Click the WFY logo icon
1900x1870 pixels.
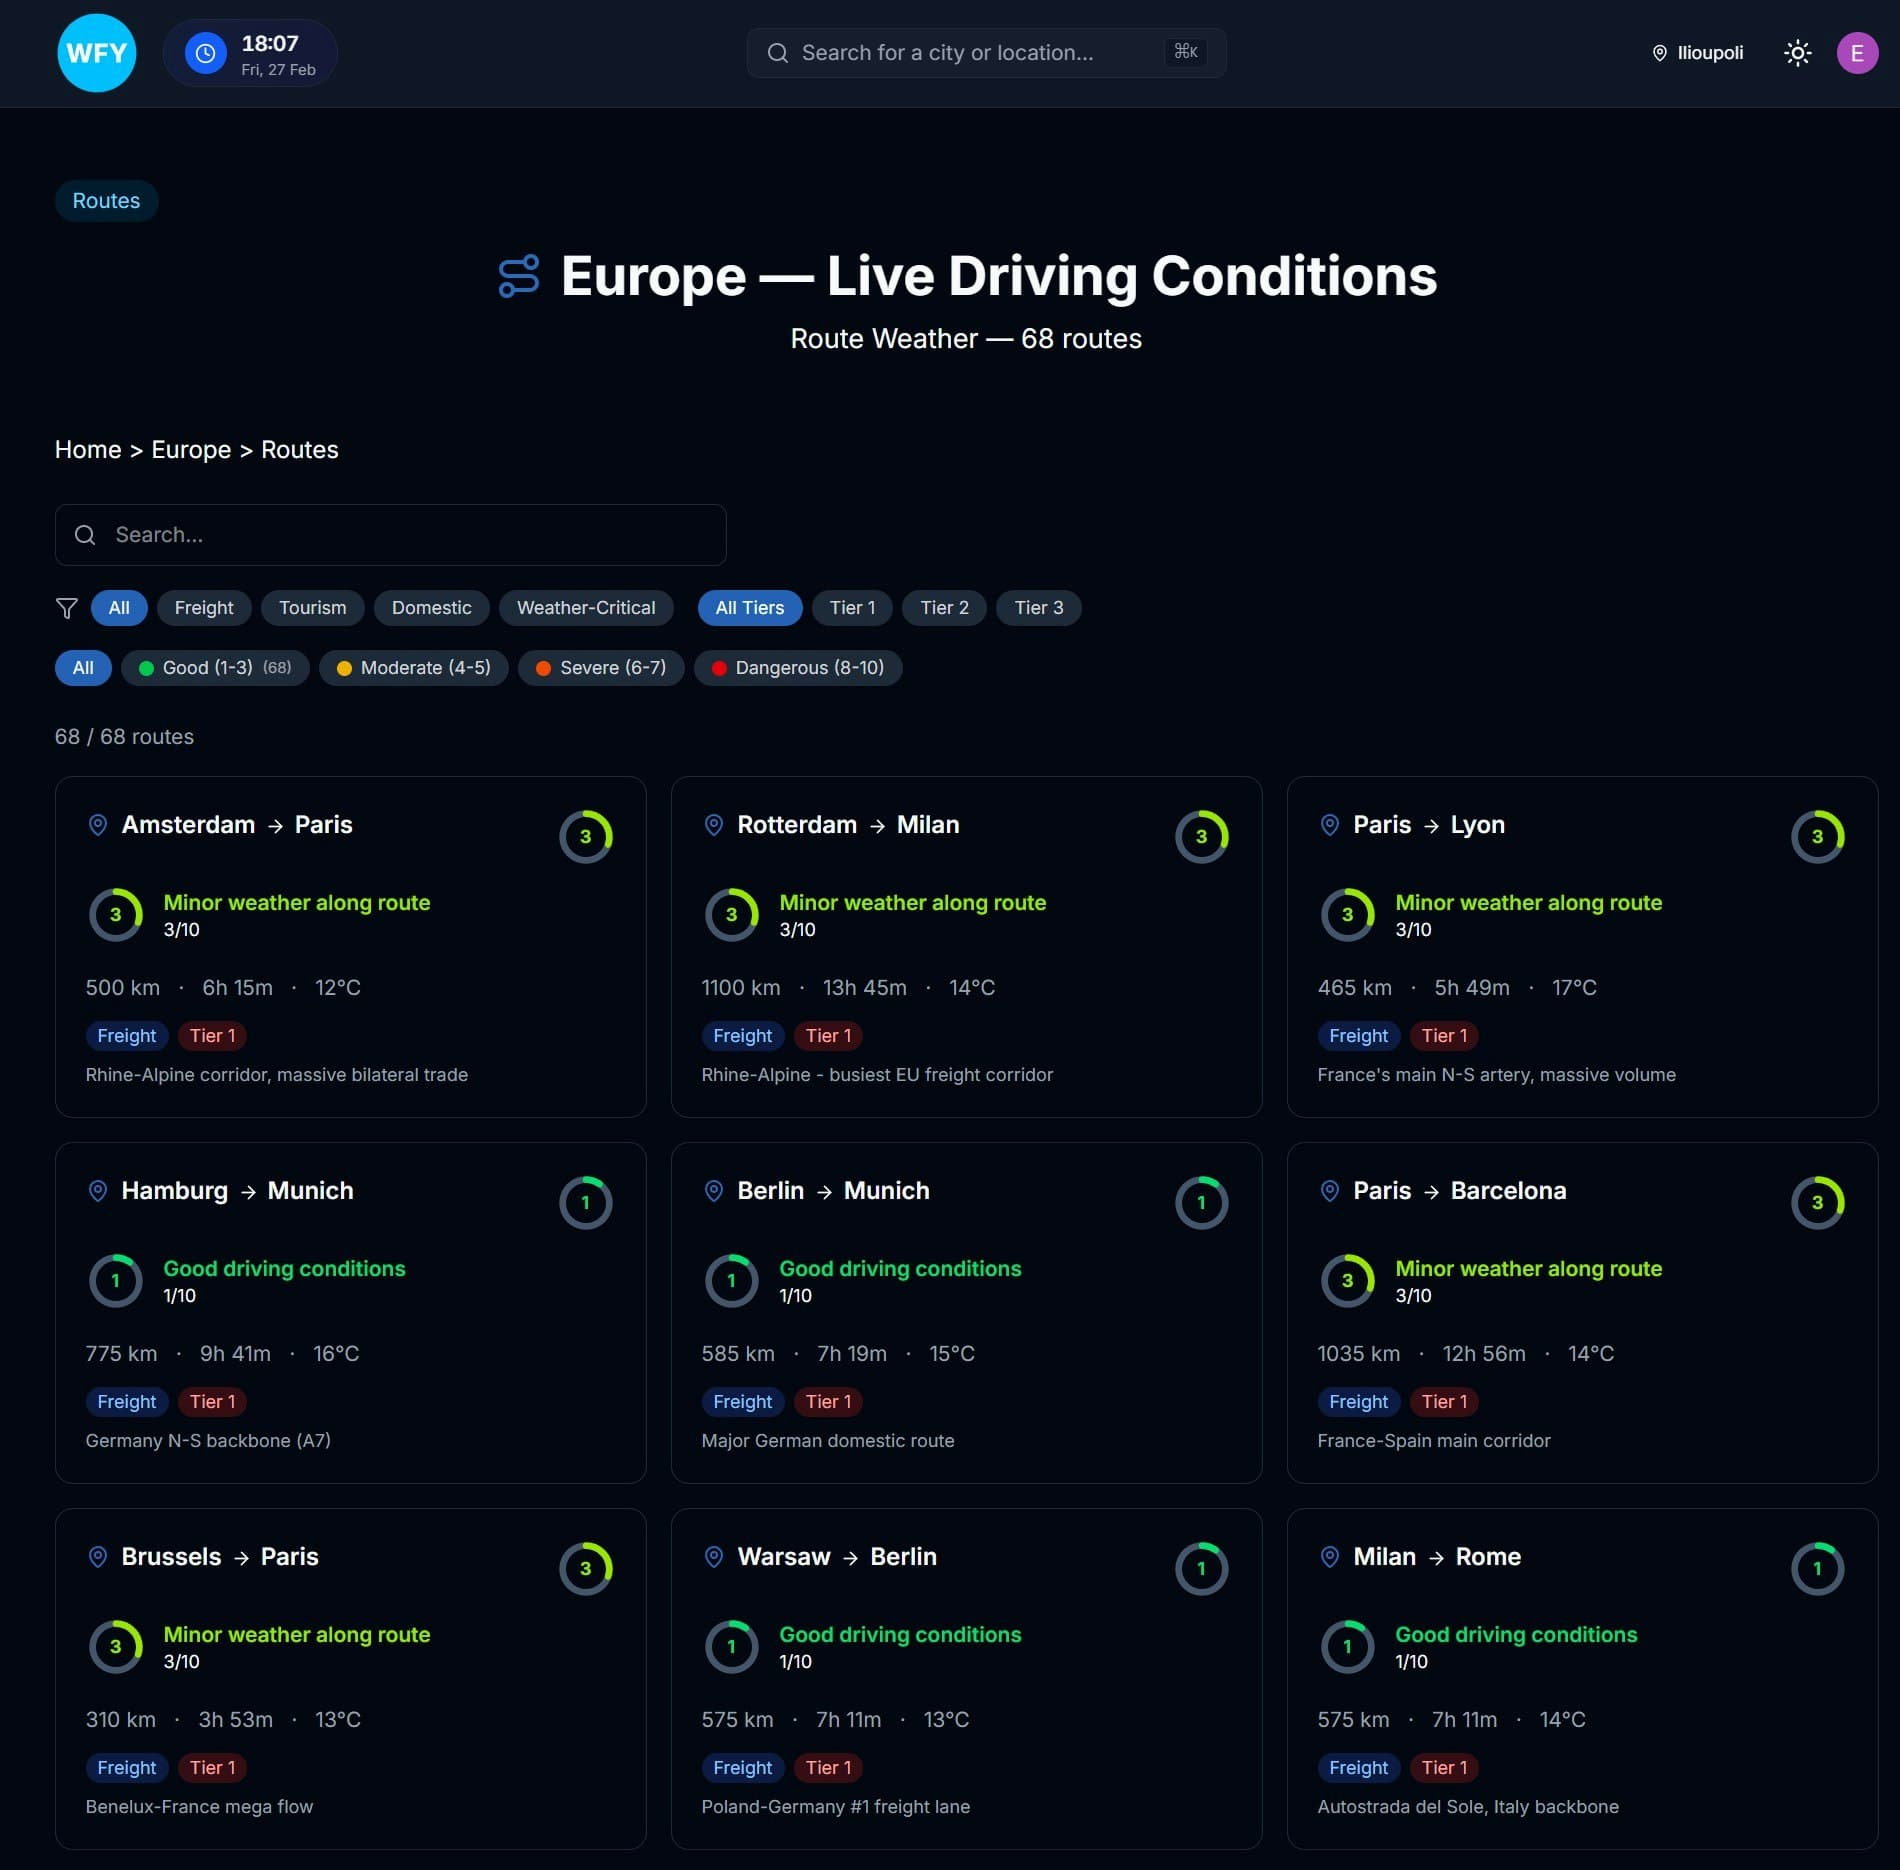tap(96, 53)
